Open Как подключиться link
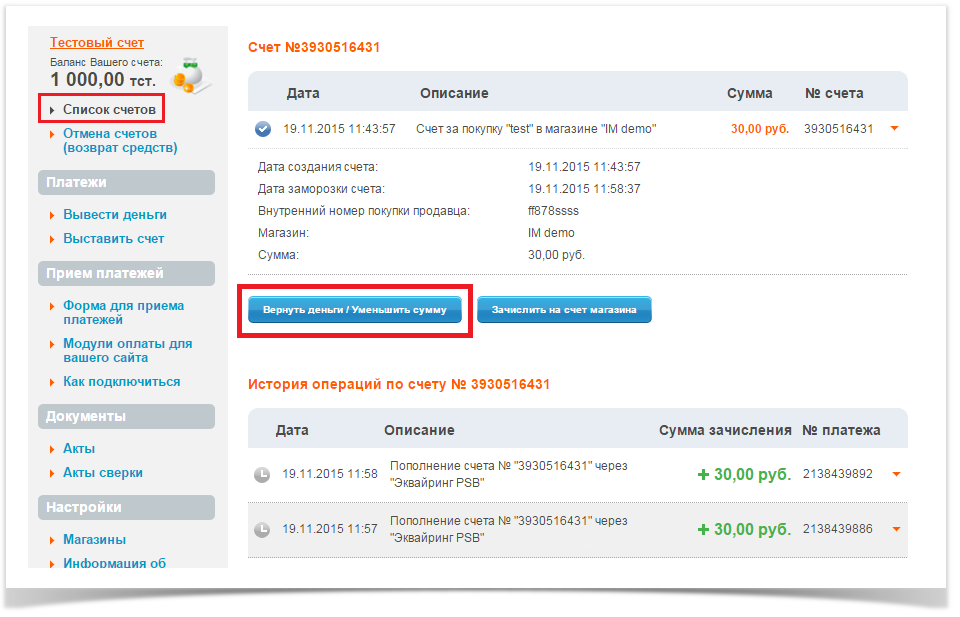This screenshot has width=960, height=617. (122, 382)
